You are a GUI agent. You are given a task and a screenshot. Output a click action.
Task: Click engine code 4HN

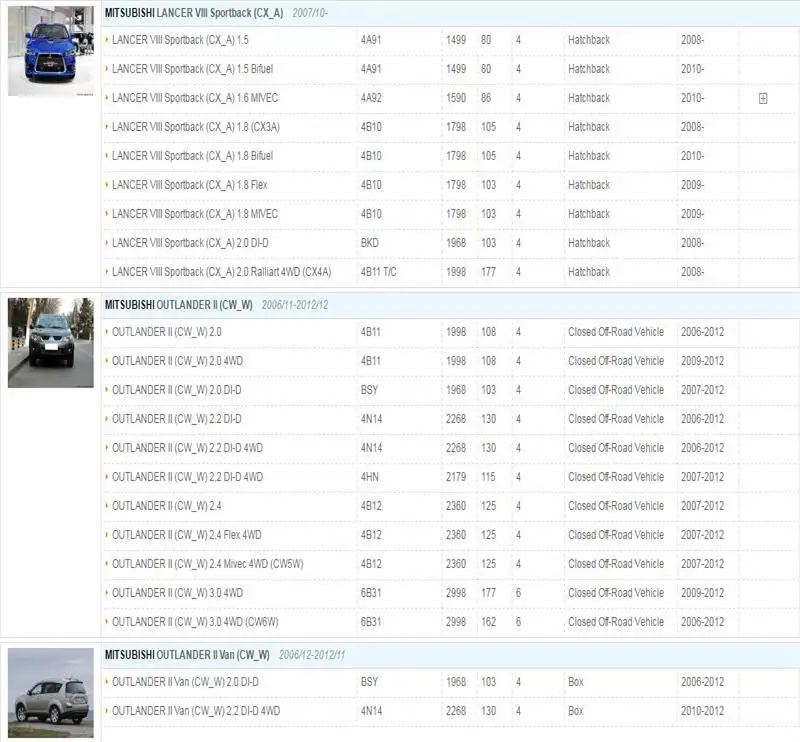tap(369, 478)
